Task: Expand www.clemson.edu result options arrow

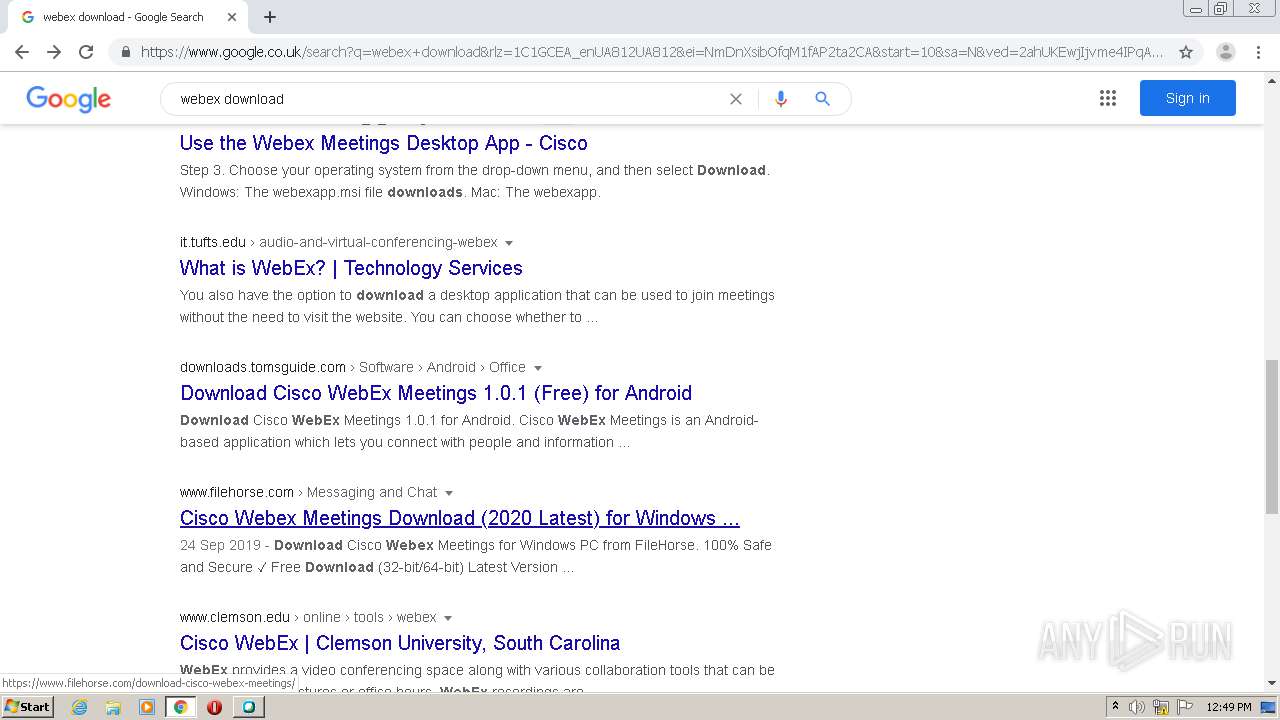Action: click(x=448, y=618)
